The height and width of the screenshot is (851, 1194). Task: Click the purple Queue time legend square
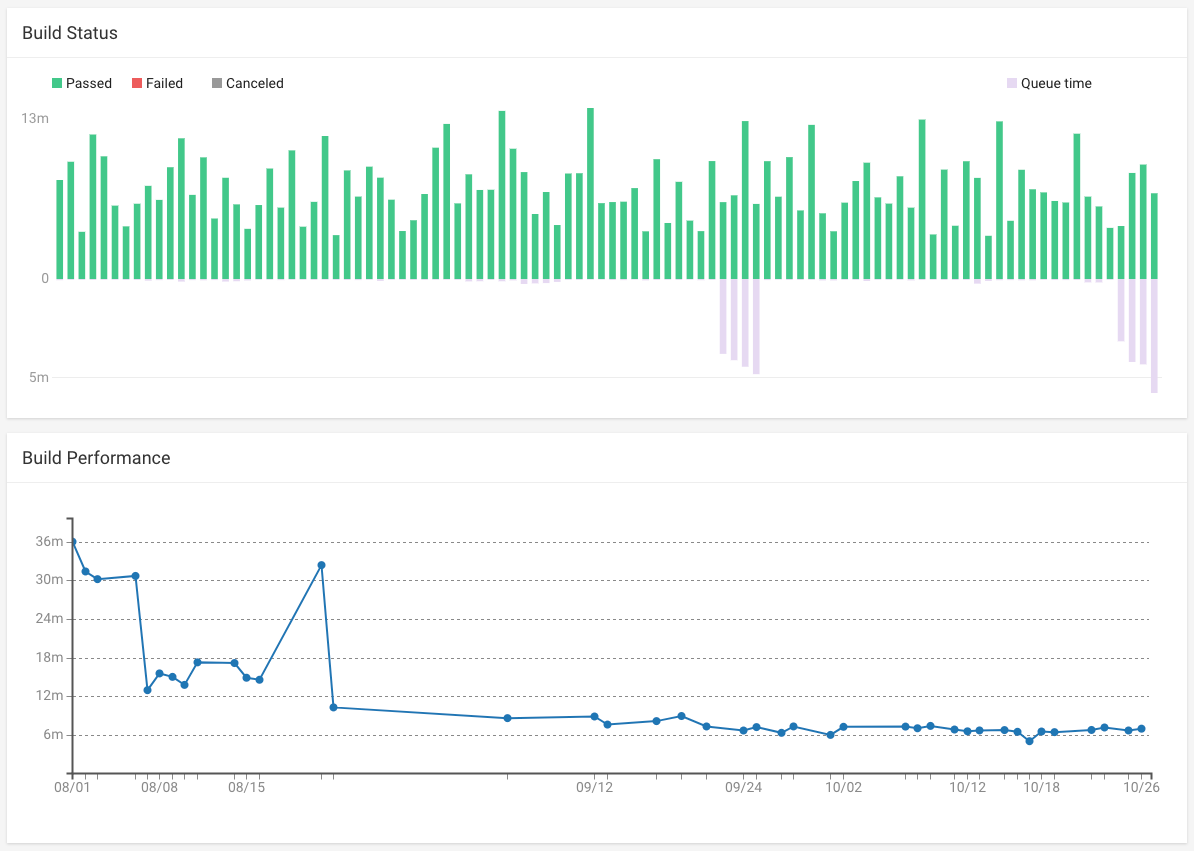[x=1010, y=83]
